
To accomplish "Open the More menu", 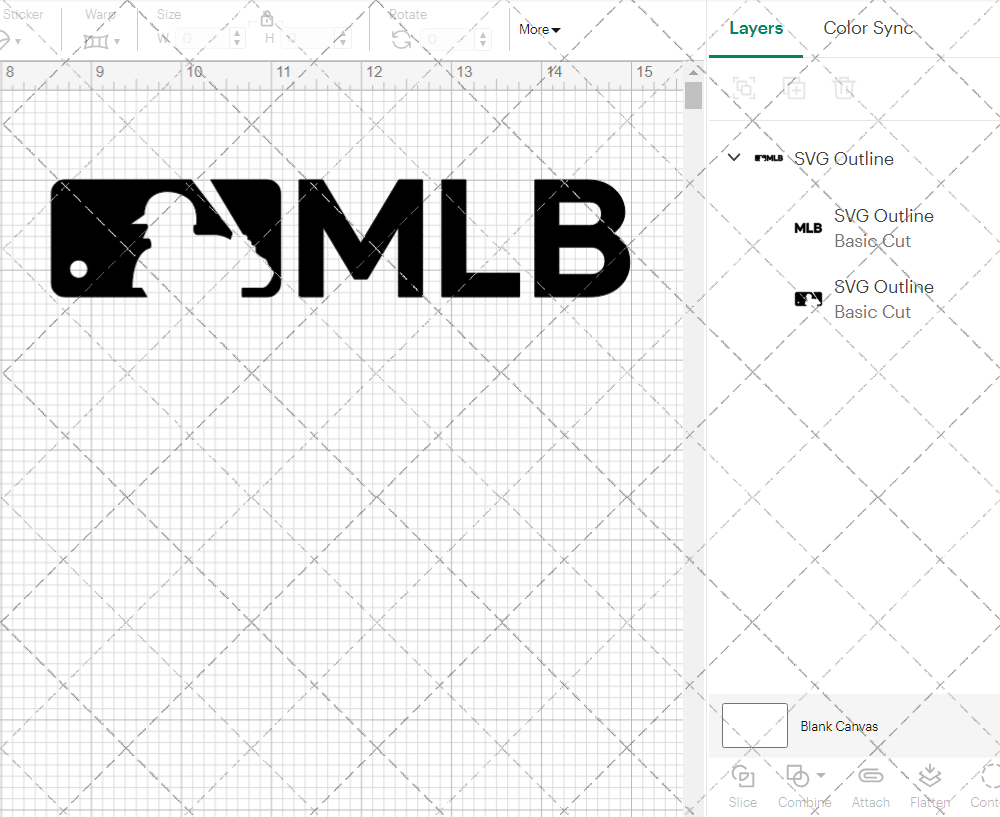I will tap(538, 29).
